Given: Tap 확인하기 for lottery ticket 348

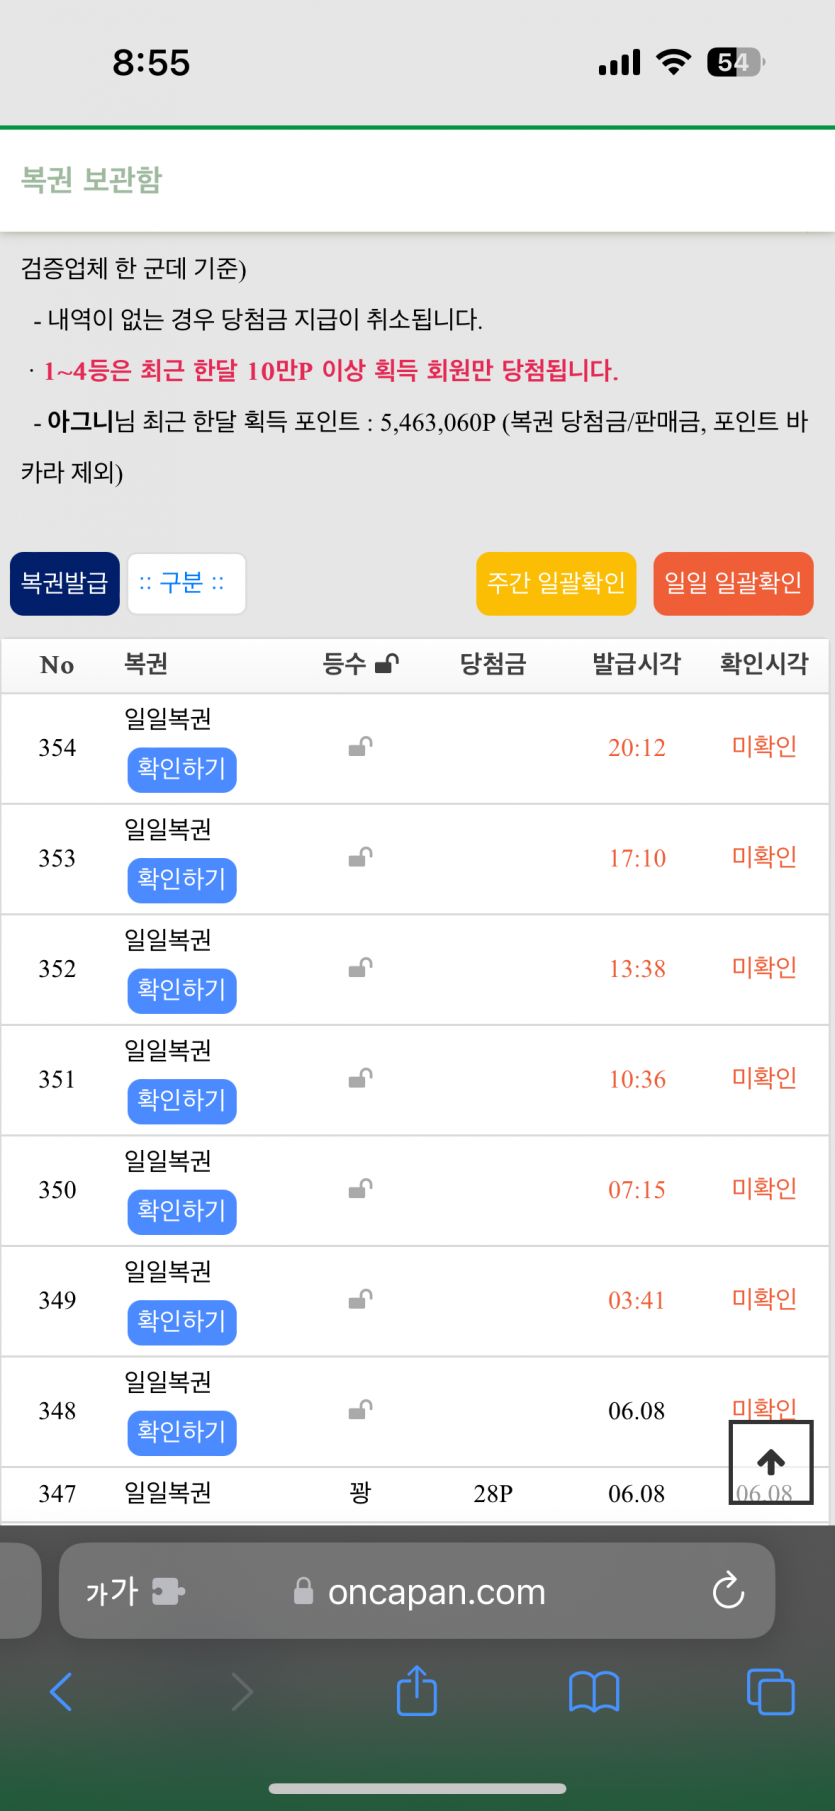Looking at the screenshot, I should 182,1432.
